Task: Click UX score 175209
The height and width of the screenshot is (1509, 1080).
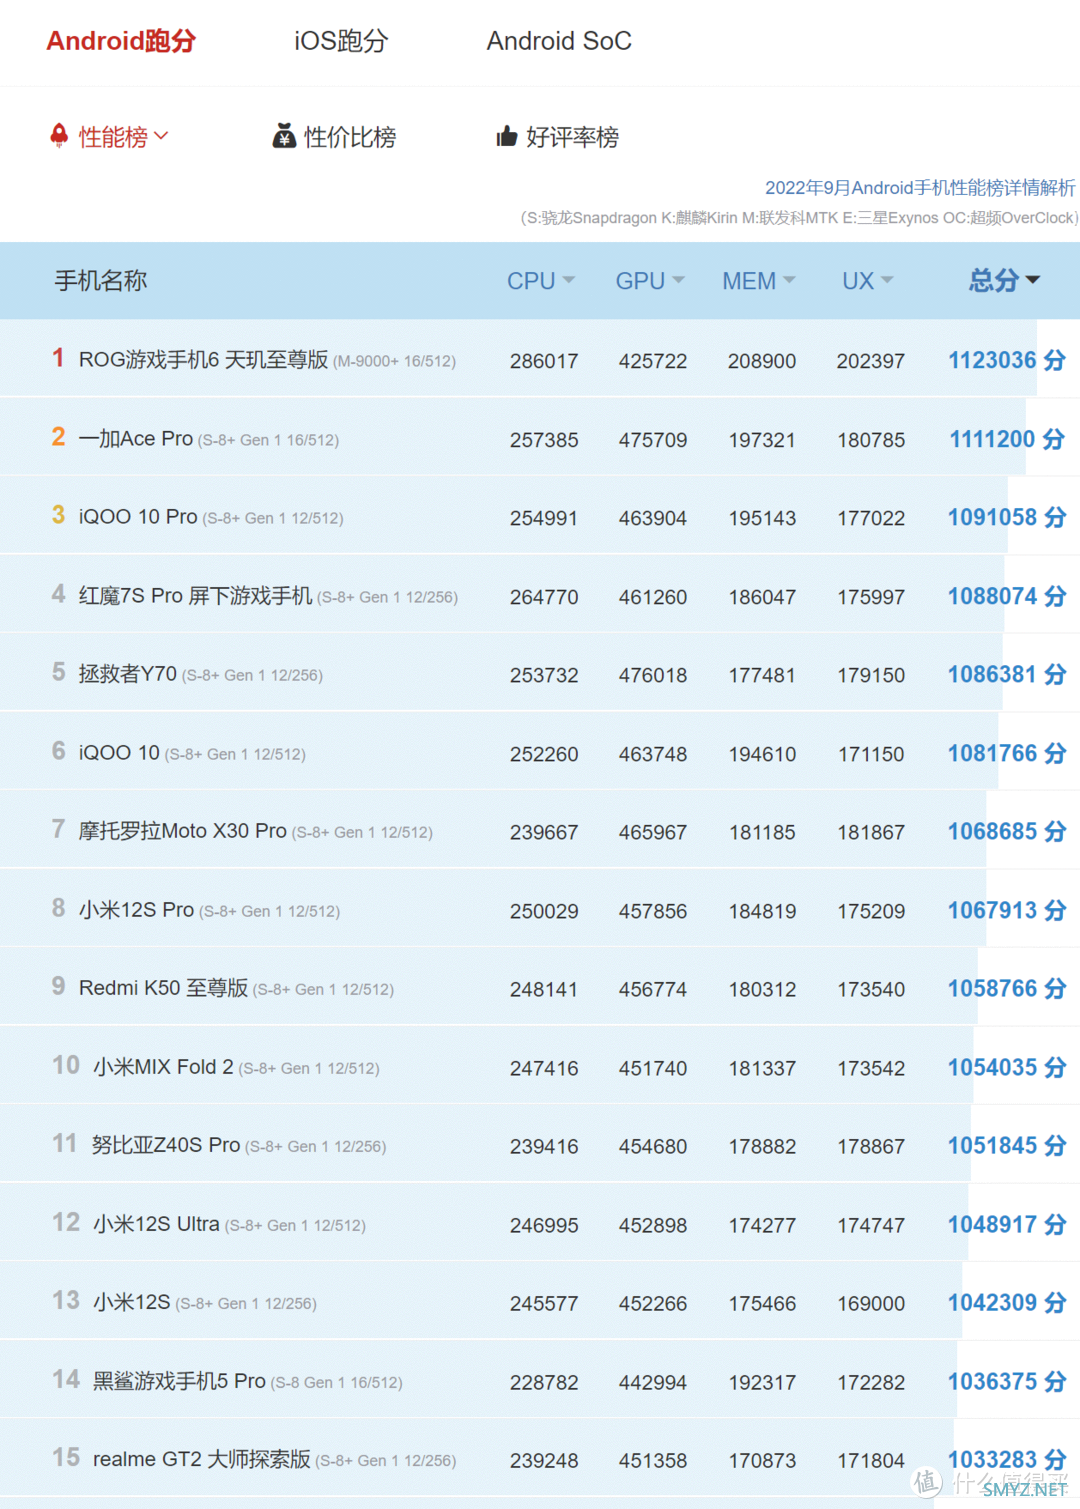Action: 871,911
